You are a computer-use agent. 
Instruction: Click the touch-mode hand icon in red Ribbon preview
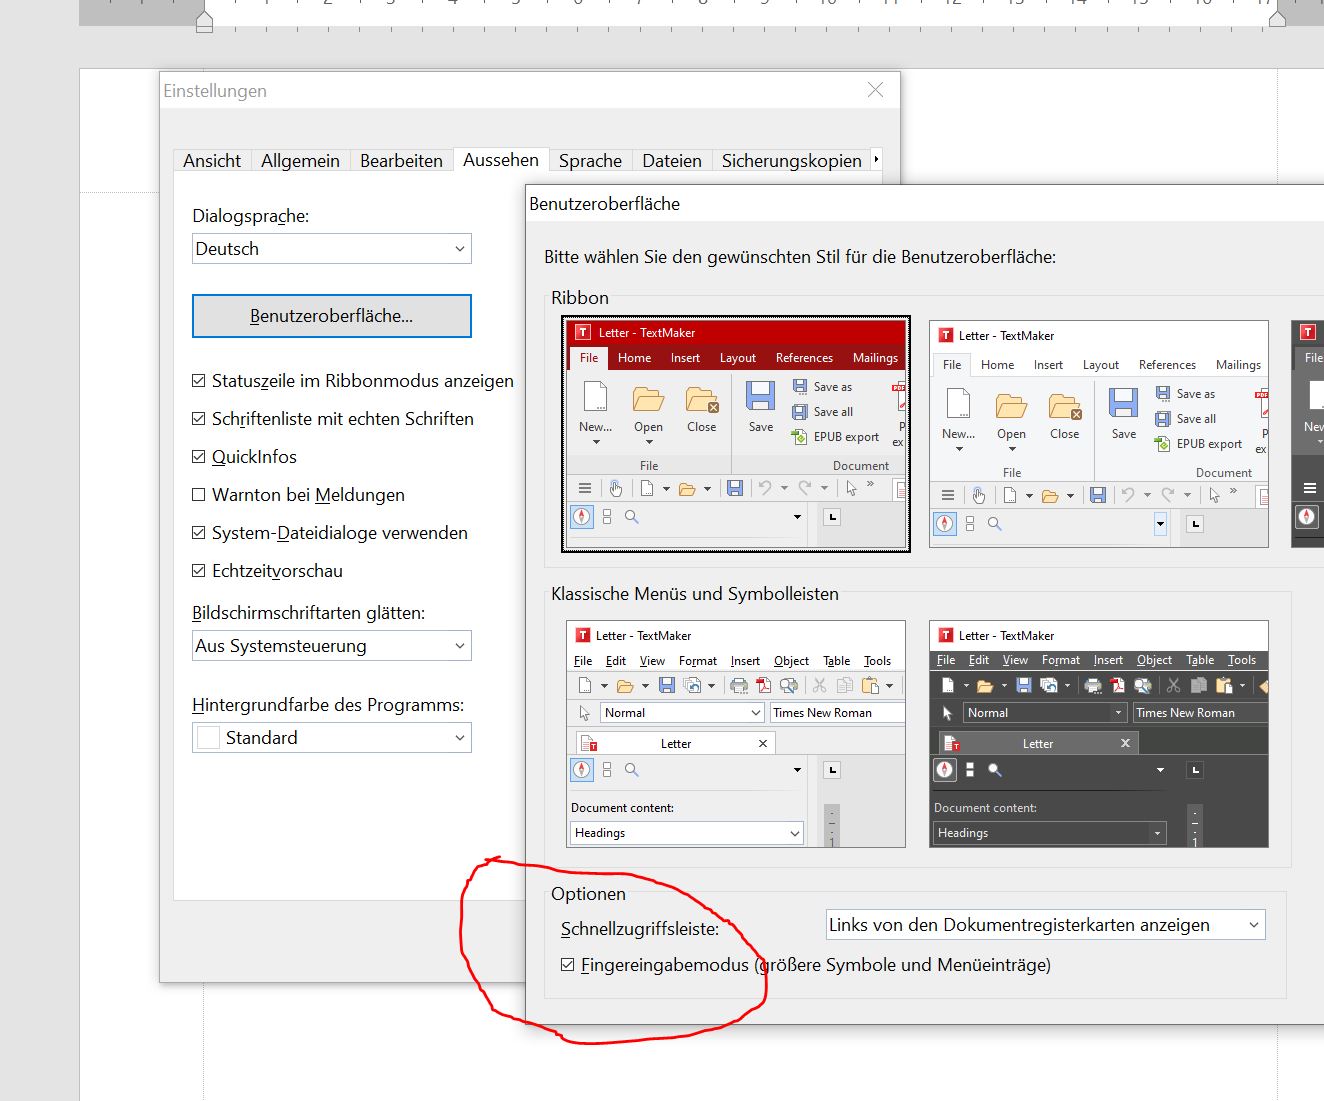coord(616,488)
